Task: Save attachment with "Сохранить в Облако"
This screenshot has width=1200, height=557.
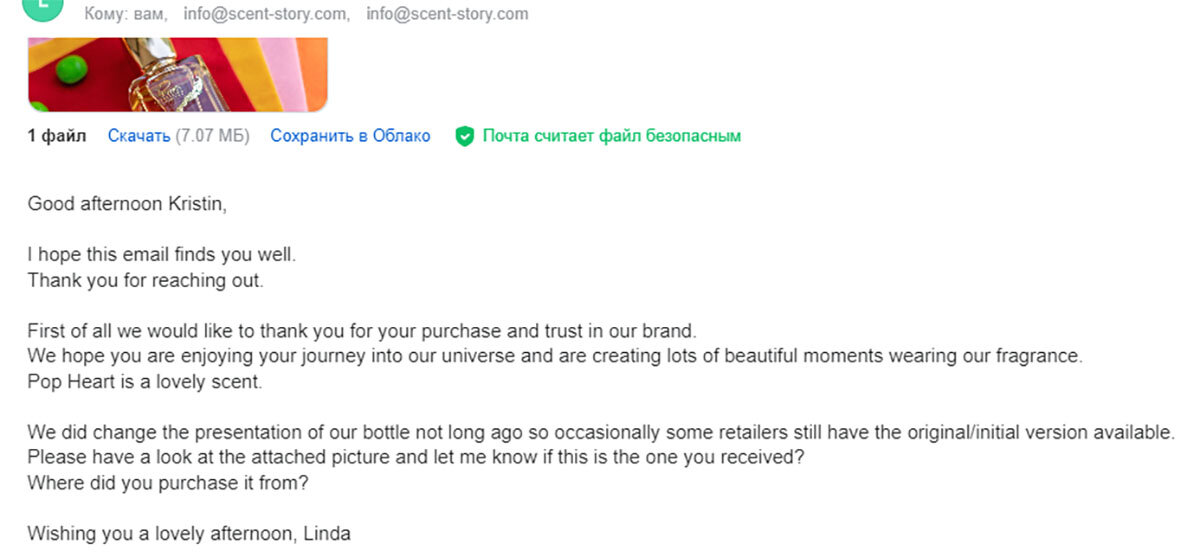Action: tap(350, 136)
